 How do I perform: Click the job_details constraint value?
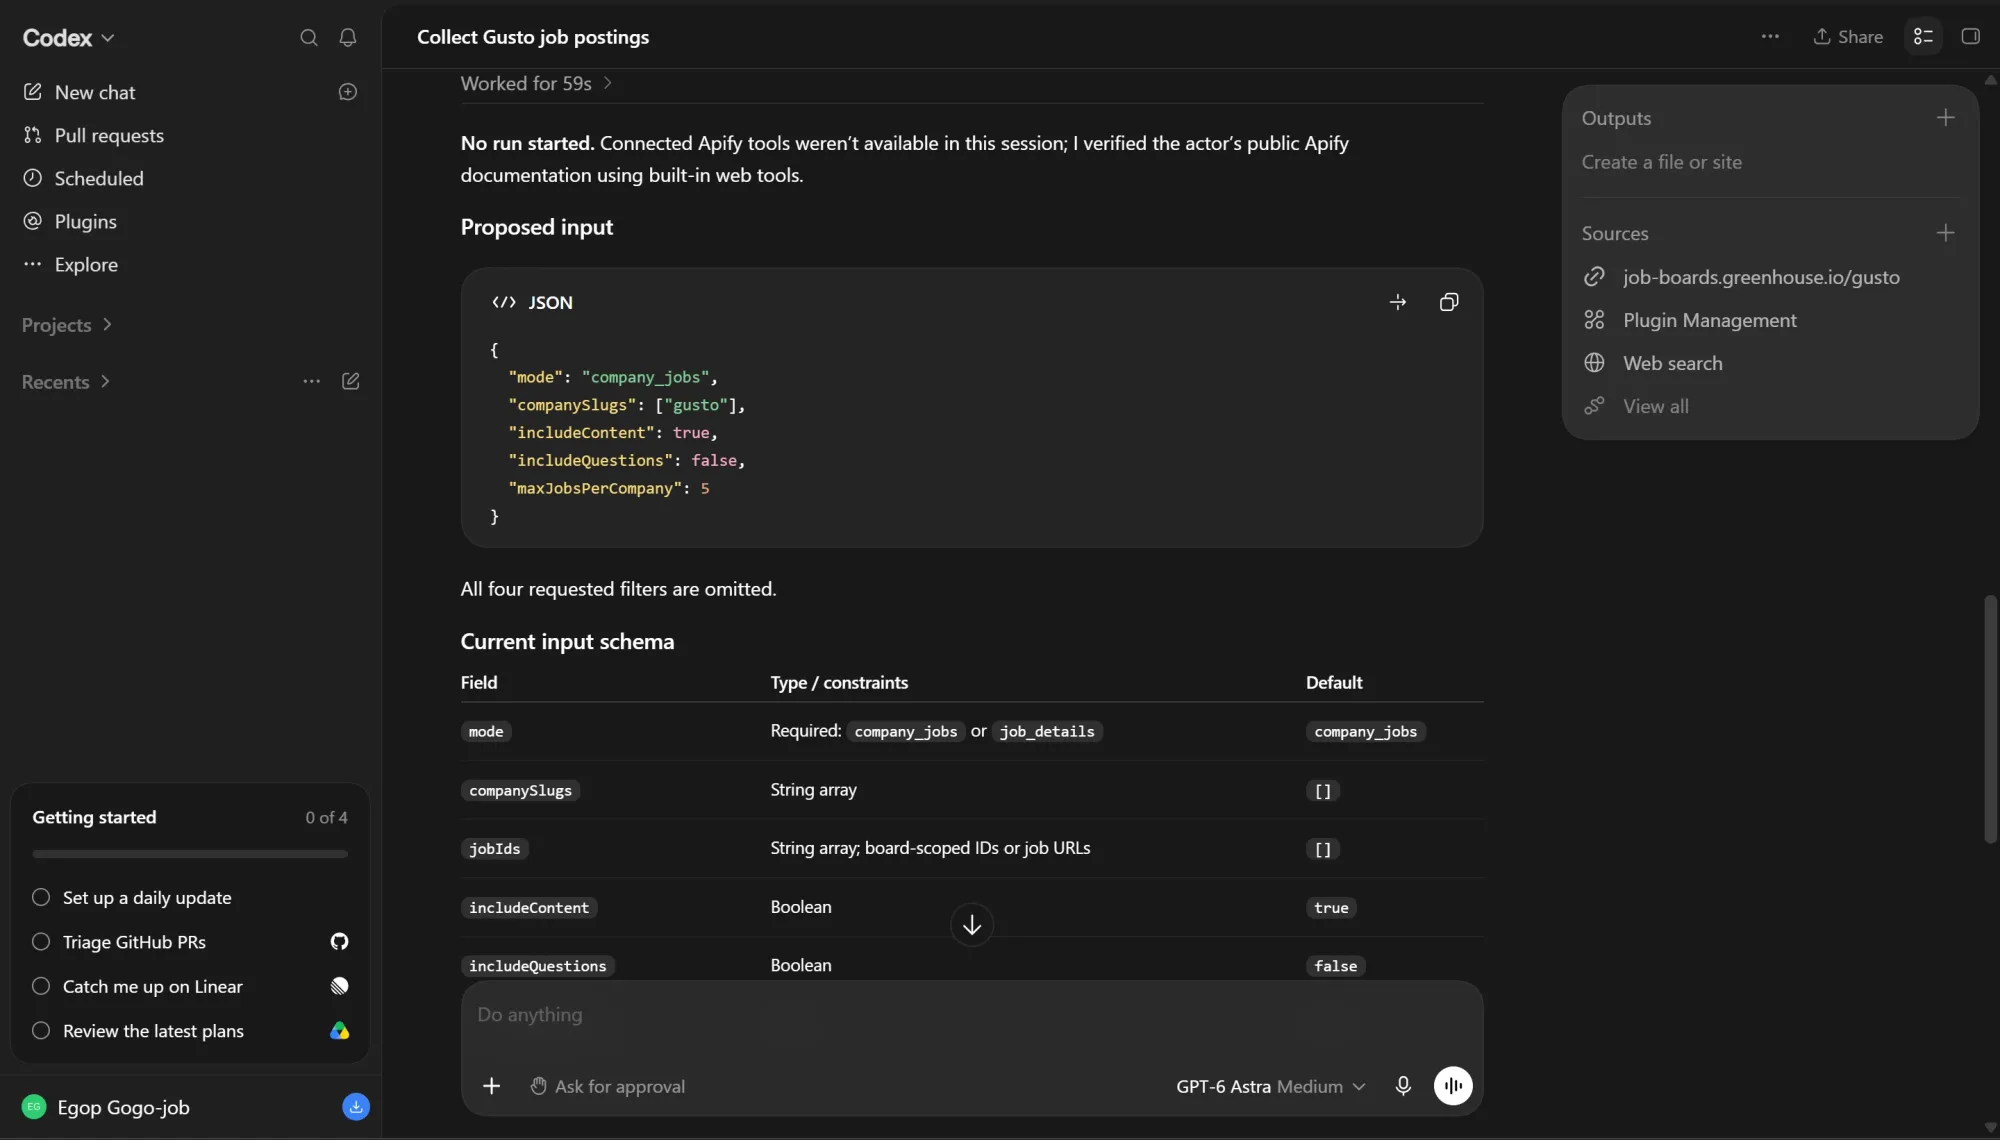tap(1047, 732)
